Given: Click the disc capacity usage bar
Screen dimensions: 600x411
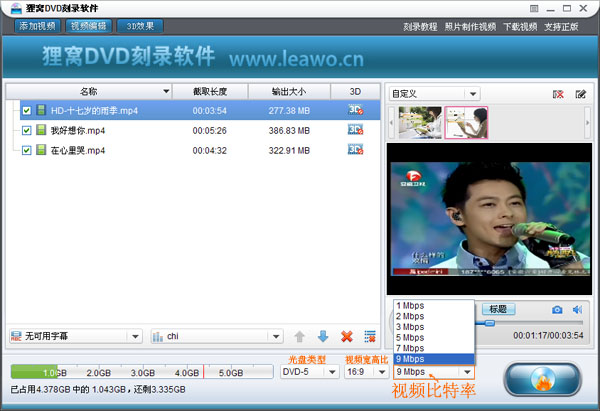Looking at the screenshot, I should coord(142,372).
